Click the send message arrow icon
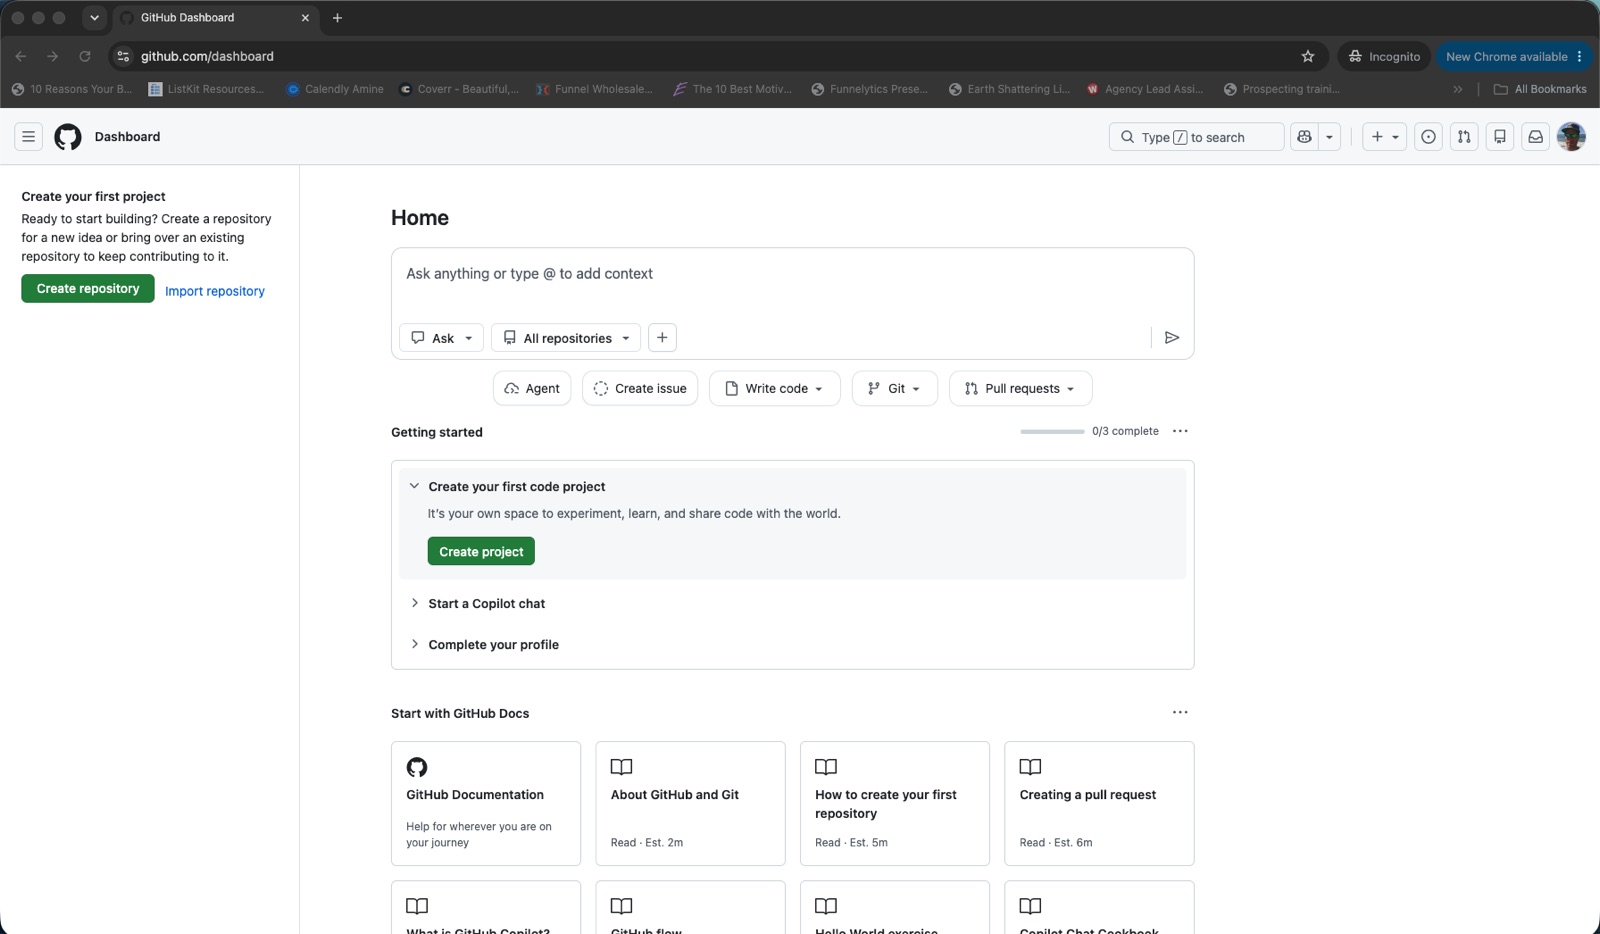 [x=1172, y=338]
